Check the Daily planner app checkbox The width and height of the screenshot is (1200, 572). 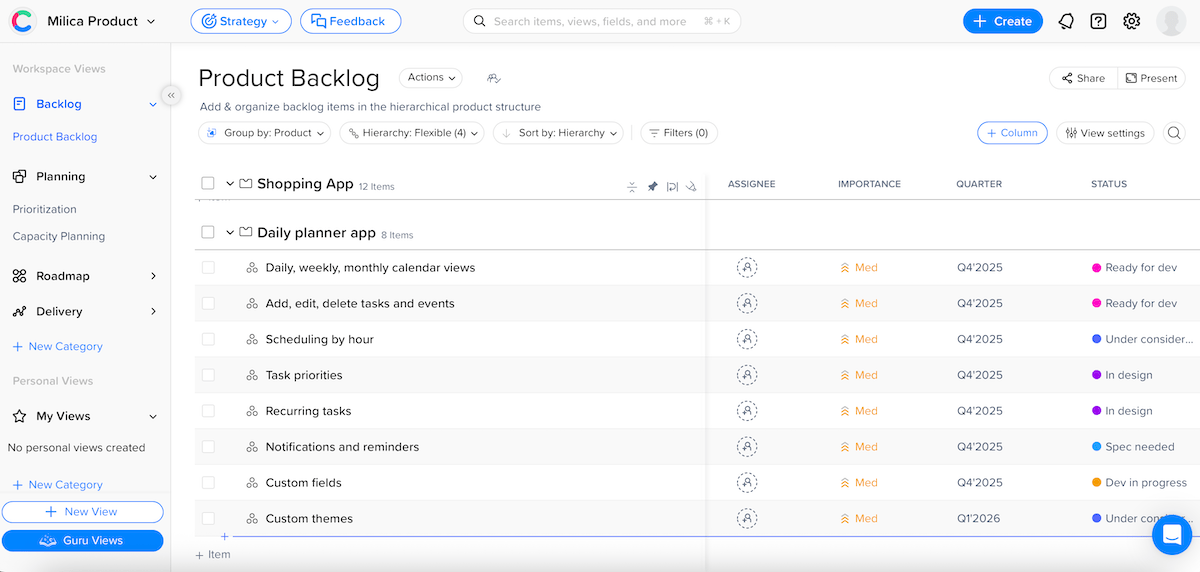click(208, 232)
